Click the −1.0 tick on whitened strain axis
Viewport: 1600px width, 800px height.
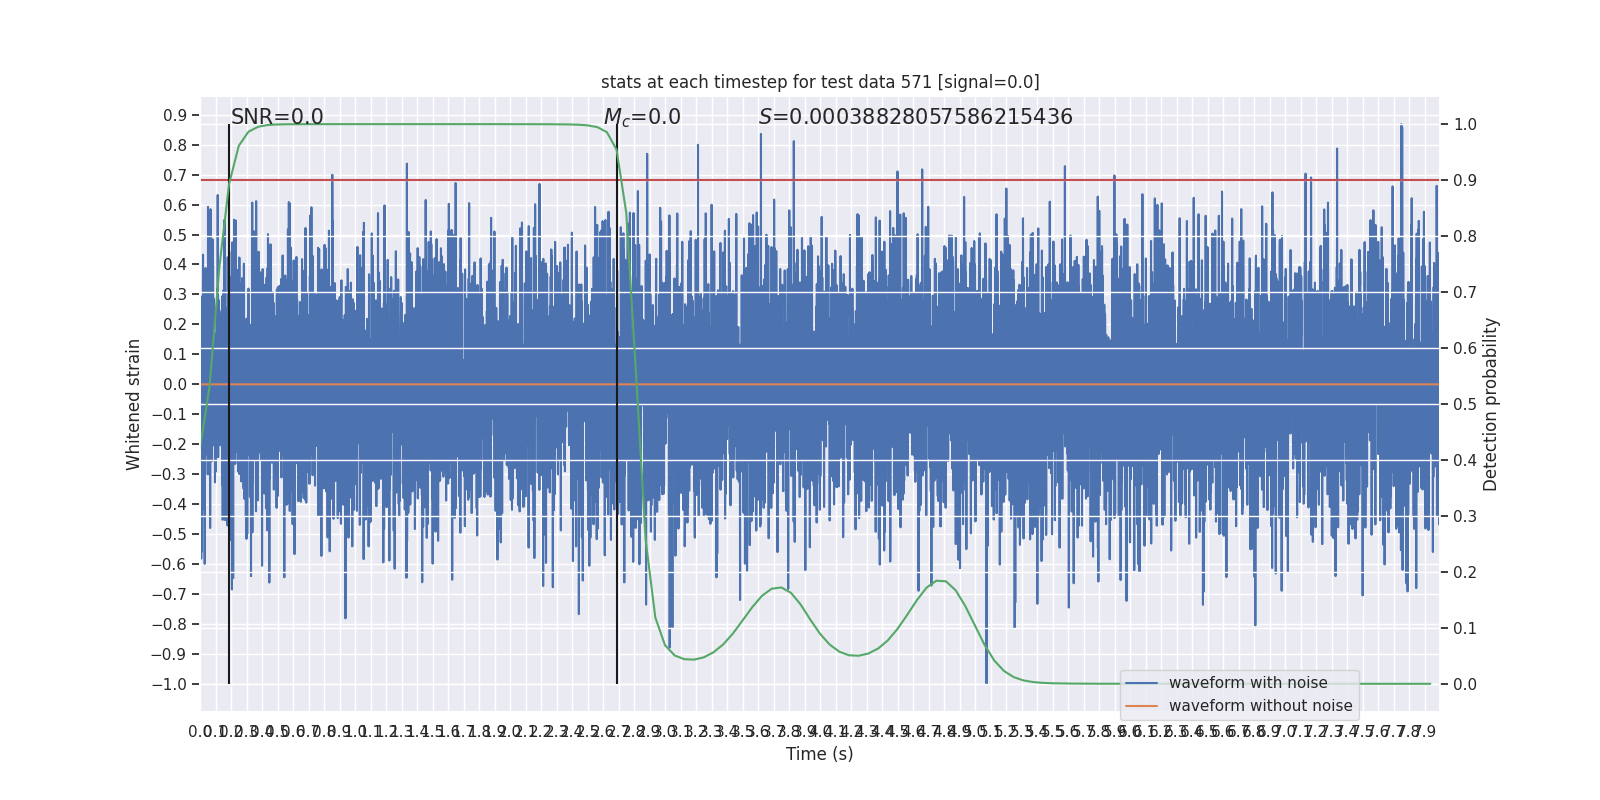(x=169, y=684)
